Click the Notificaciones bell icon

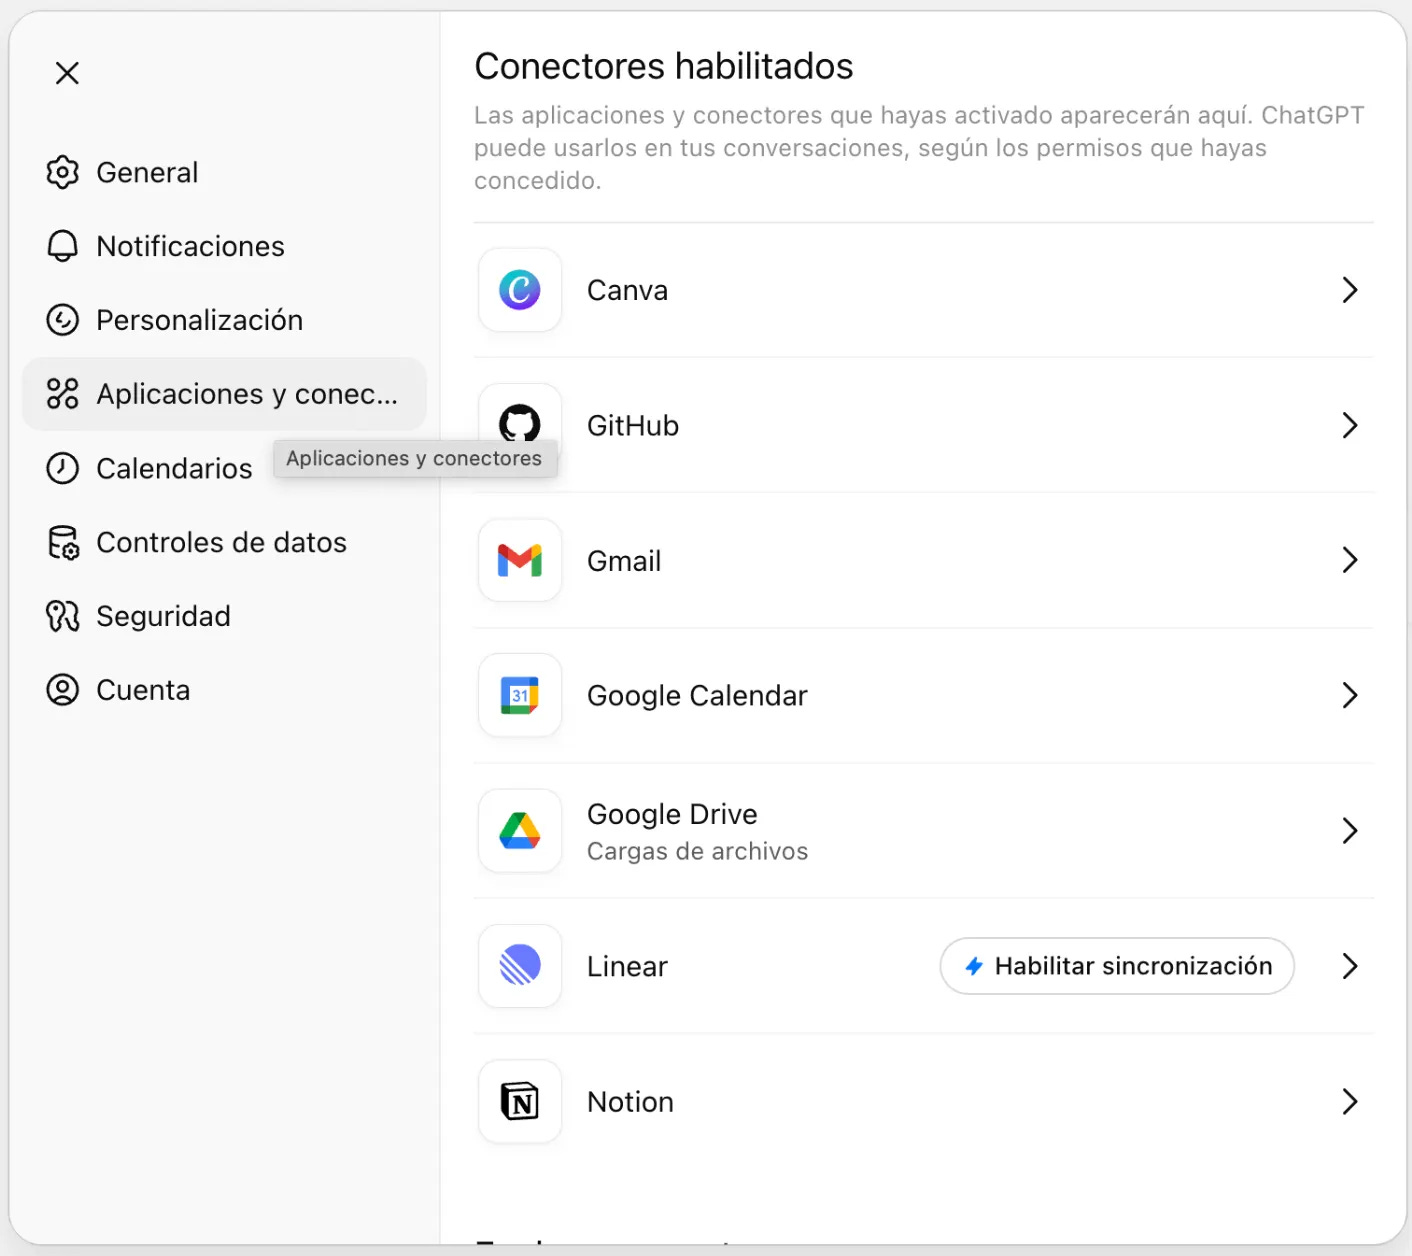[62, 246]
